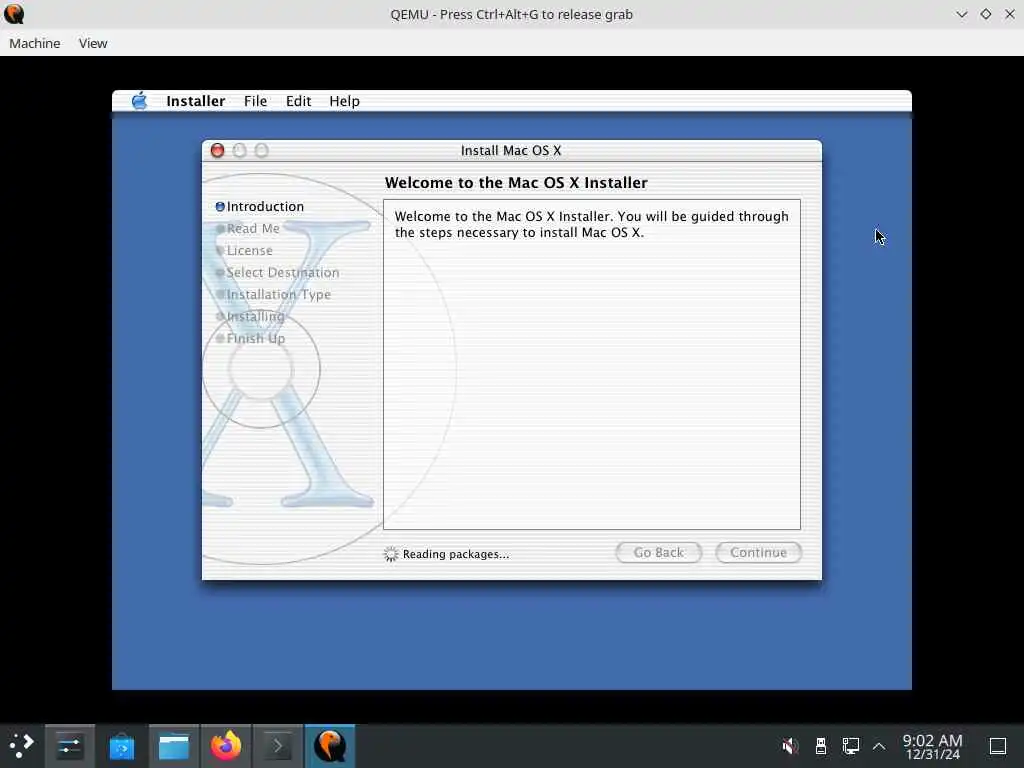Open the network tray icon
The width and height of the screenshot is (1024, 768).
(x=850, y=746)
